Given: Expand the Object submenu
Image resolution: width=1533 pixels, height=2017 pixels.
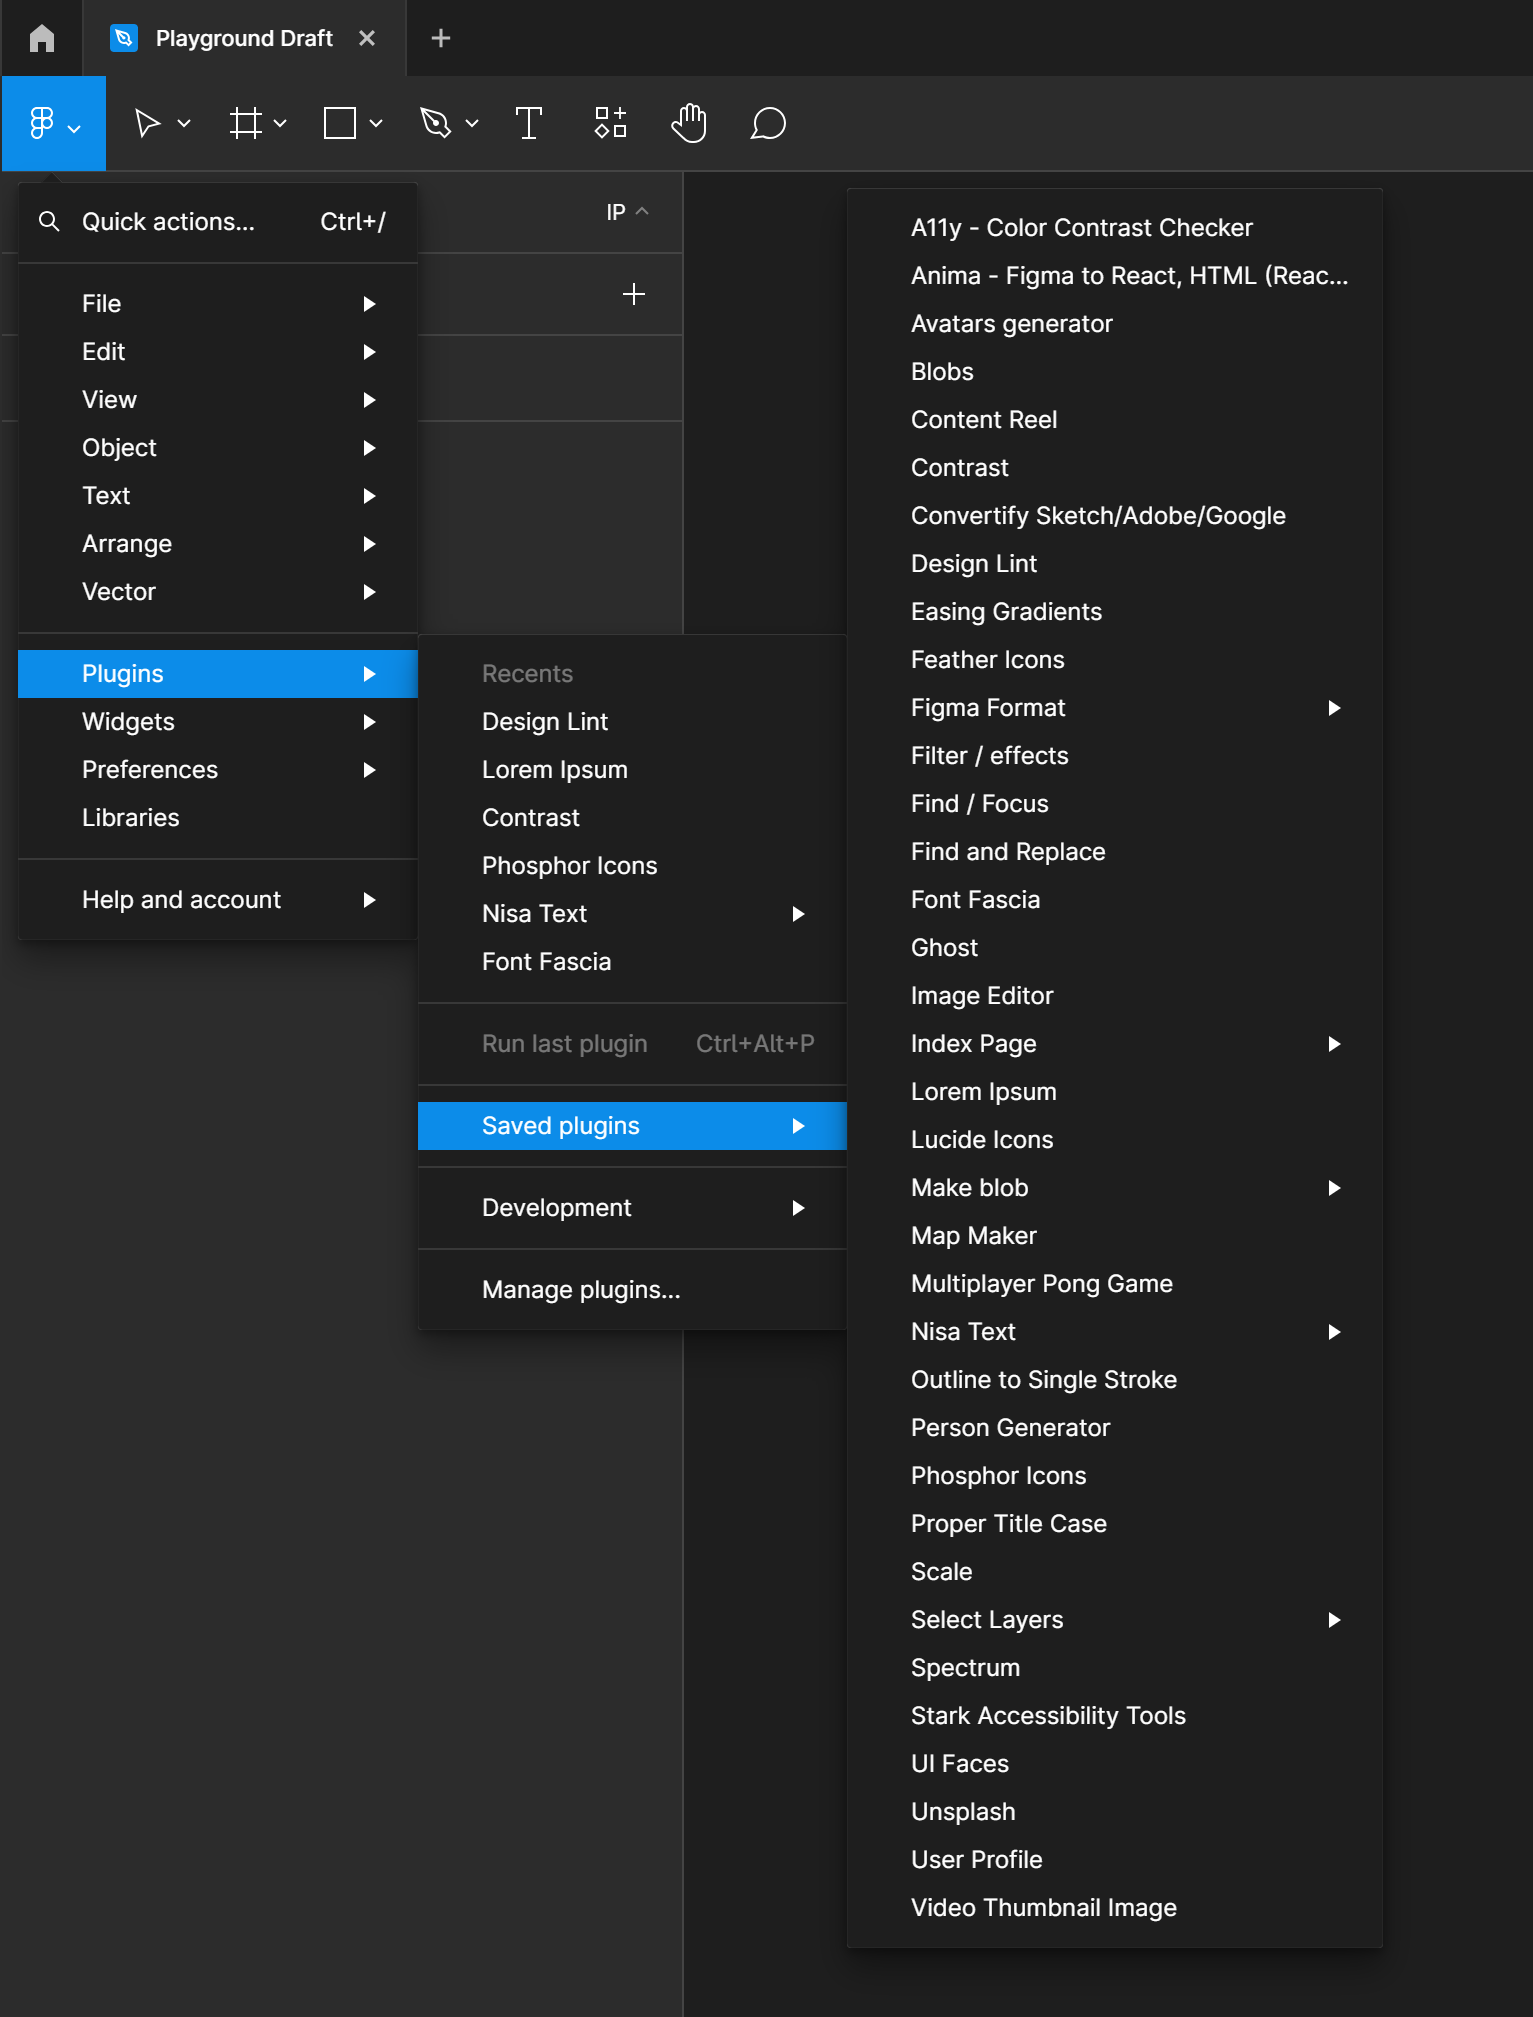Looking at the screenshot, I should point(218,447).
